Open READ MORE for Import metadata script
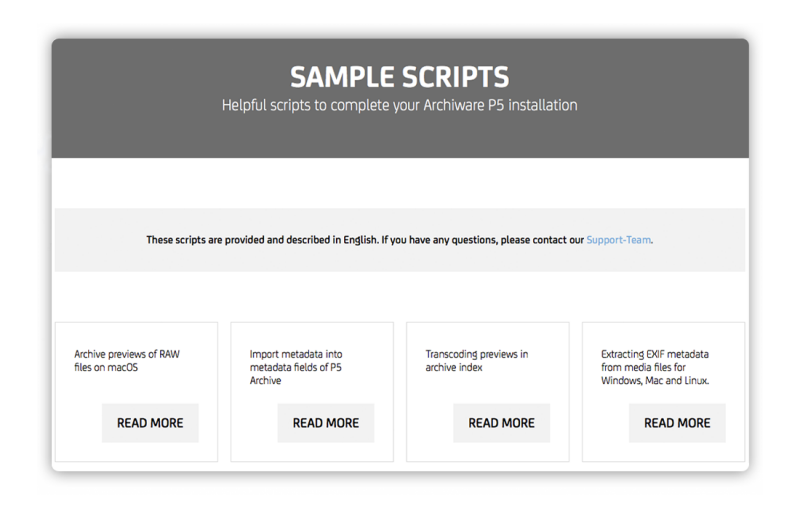 point(326,423)
